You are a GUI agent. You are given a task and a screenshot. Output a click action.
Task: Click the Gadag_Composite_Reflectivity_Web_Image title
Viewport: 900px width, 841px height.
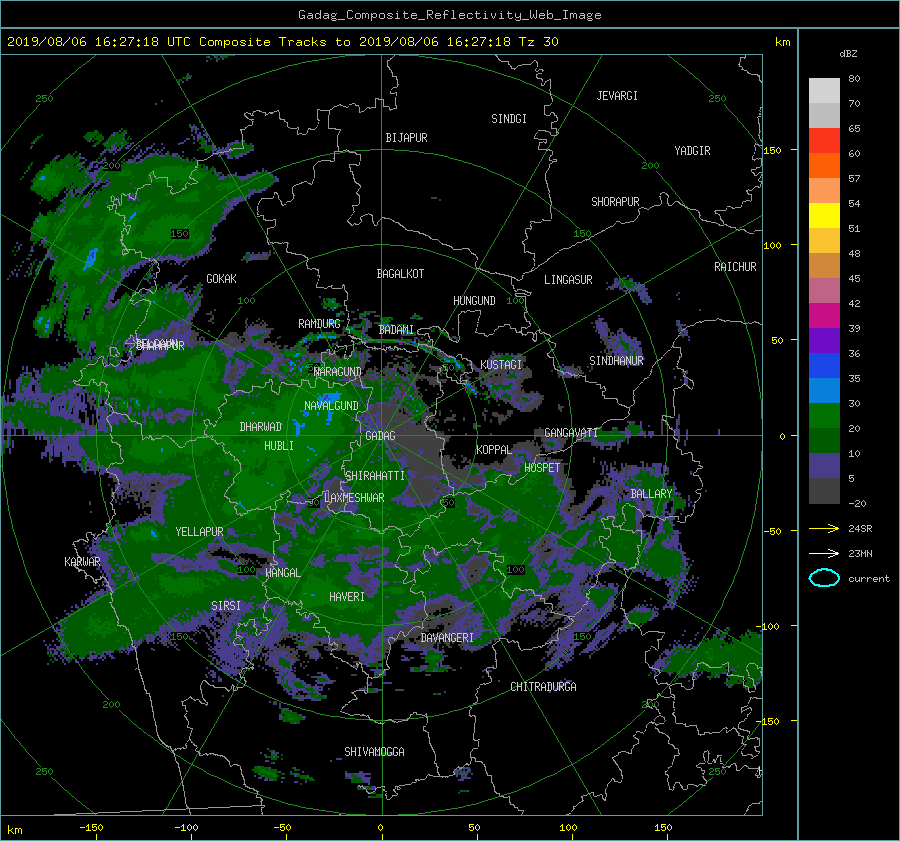pyautogui.click(x=449, y=15)
